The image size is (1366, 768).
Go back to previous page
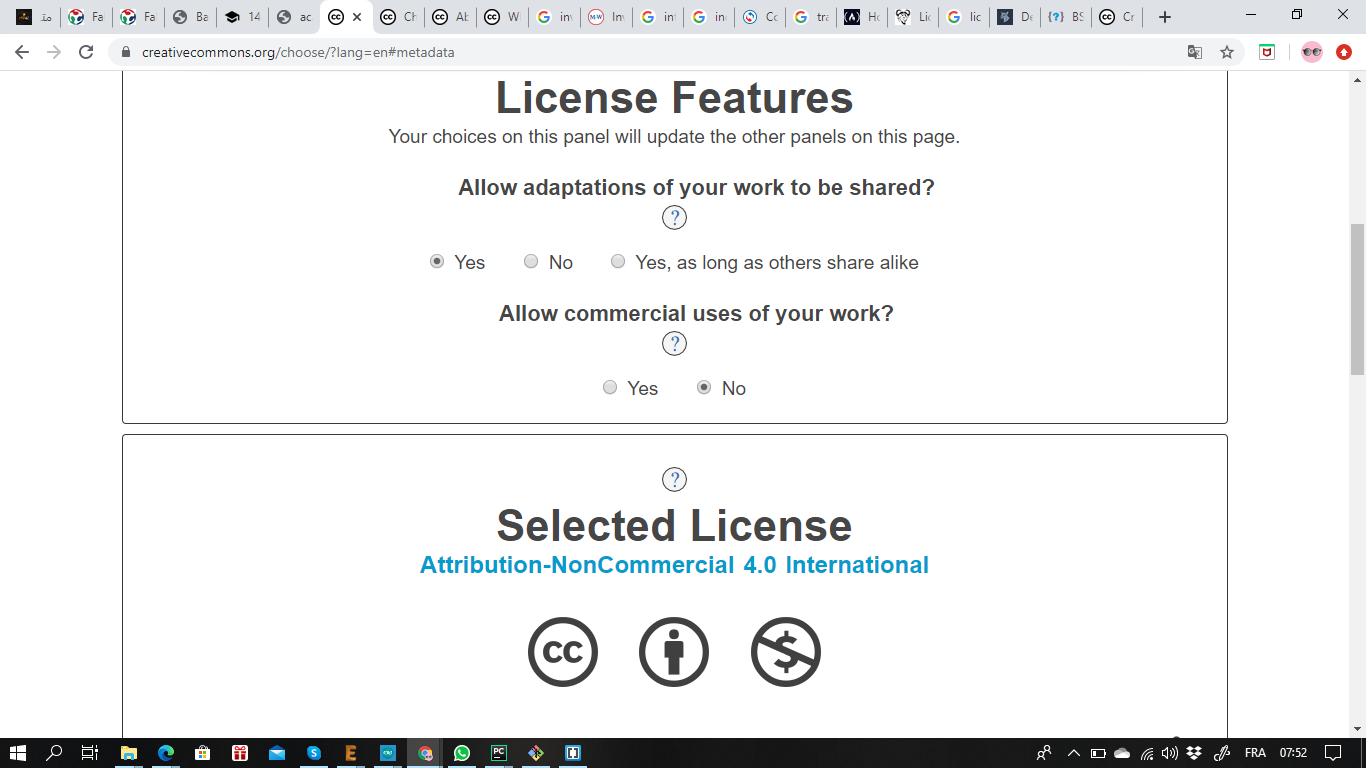(22, 52)
